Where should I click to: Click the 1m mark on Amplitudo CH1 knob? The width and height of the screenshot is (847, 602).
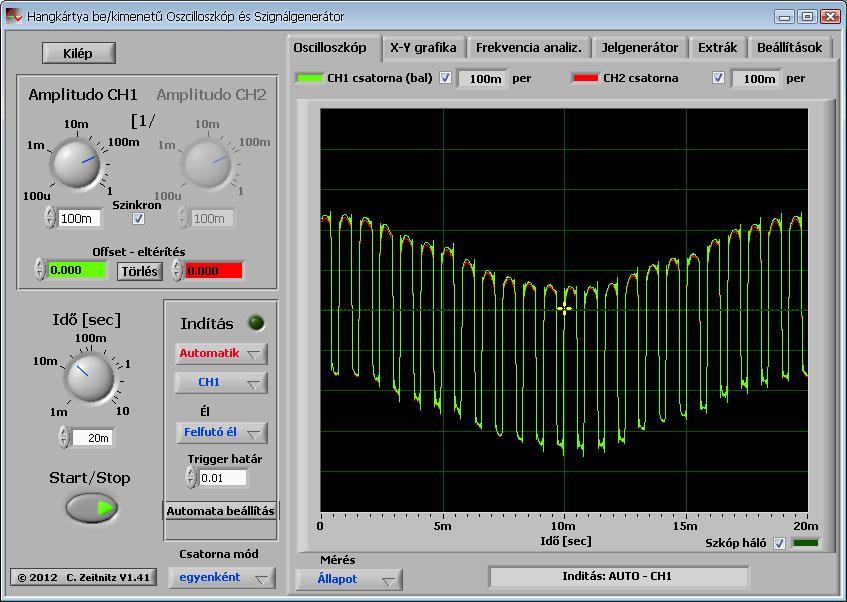[x=36, y=145]
